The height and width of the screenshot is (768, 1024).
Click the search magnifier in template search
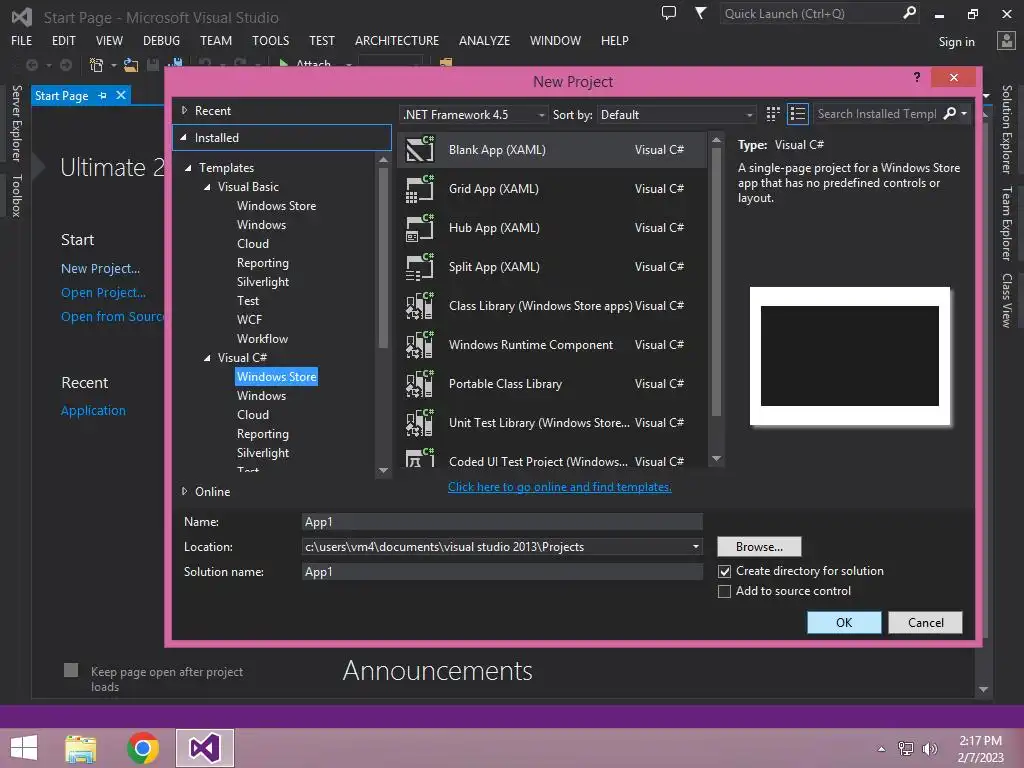tap(950, 114)
